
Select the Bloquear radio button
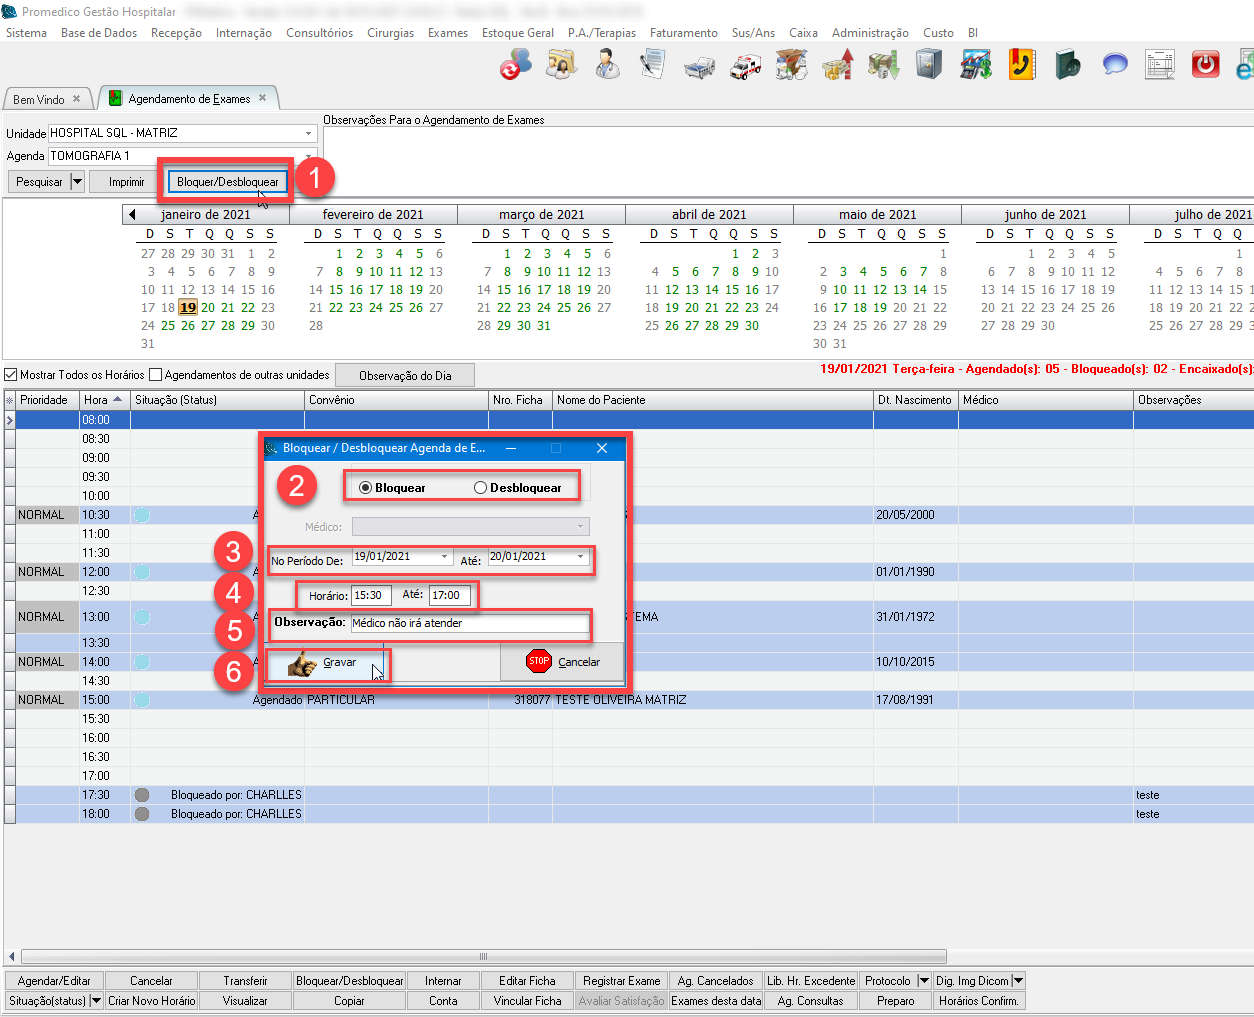point(366,488)
